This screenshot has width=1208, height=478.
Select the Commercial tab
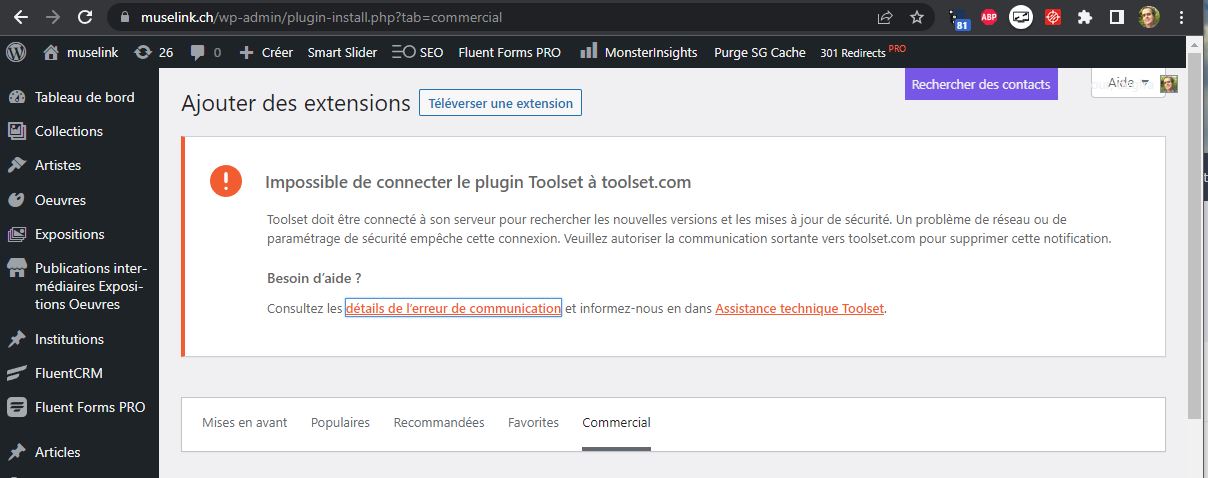point(616,423)
